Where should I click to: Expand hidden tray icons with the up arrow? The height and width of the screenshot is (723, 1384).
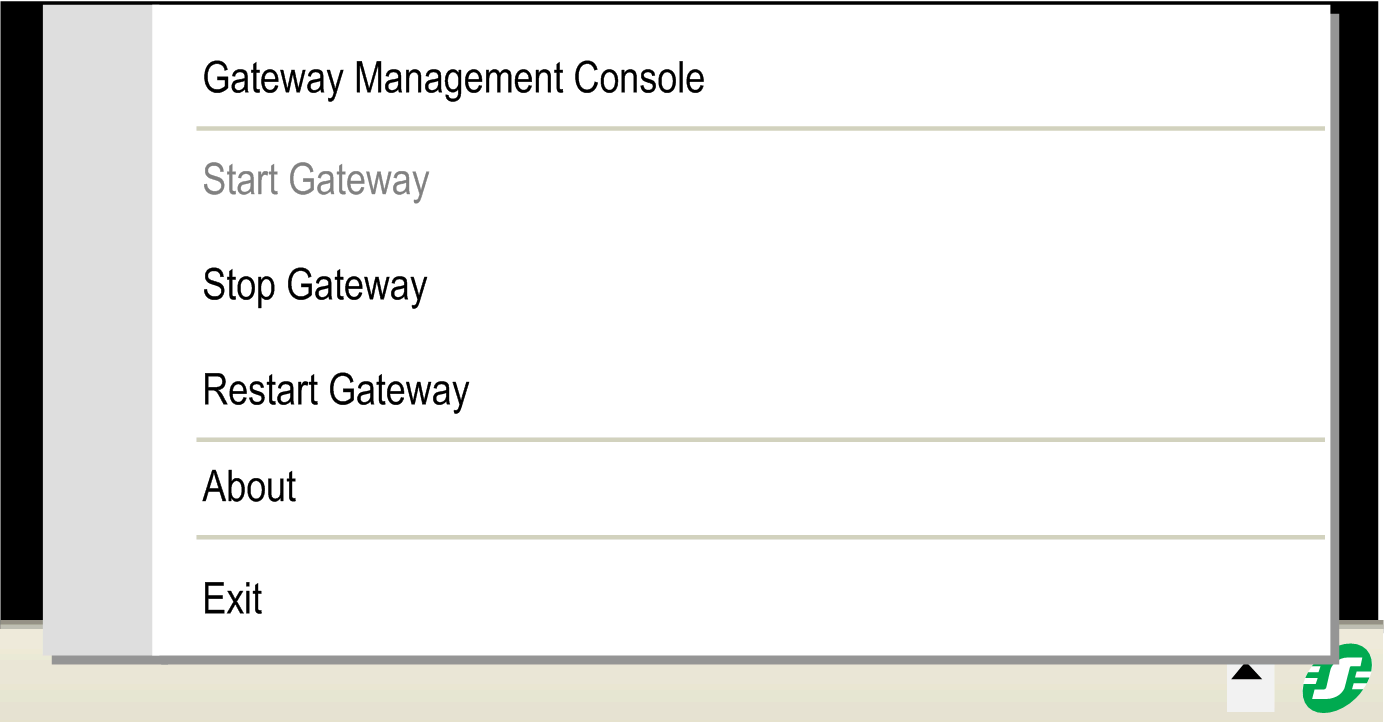1249,676
